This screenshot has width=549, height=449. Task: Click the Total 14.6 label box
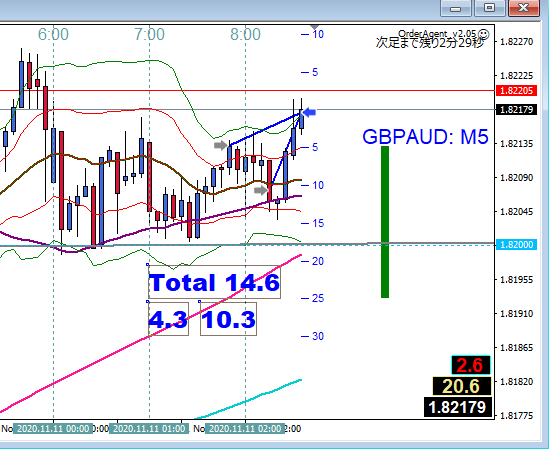tap(215, 282)
